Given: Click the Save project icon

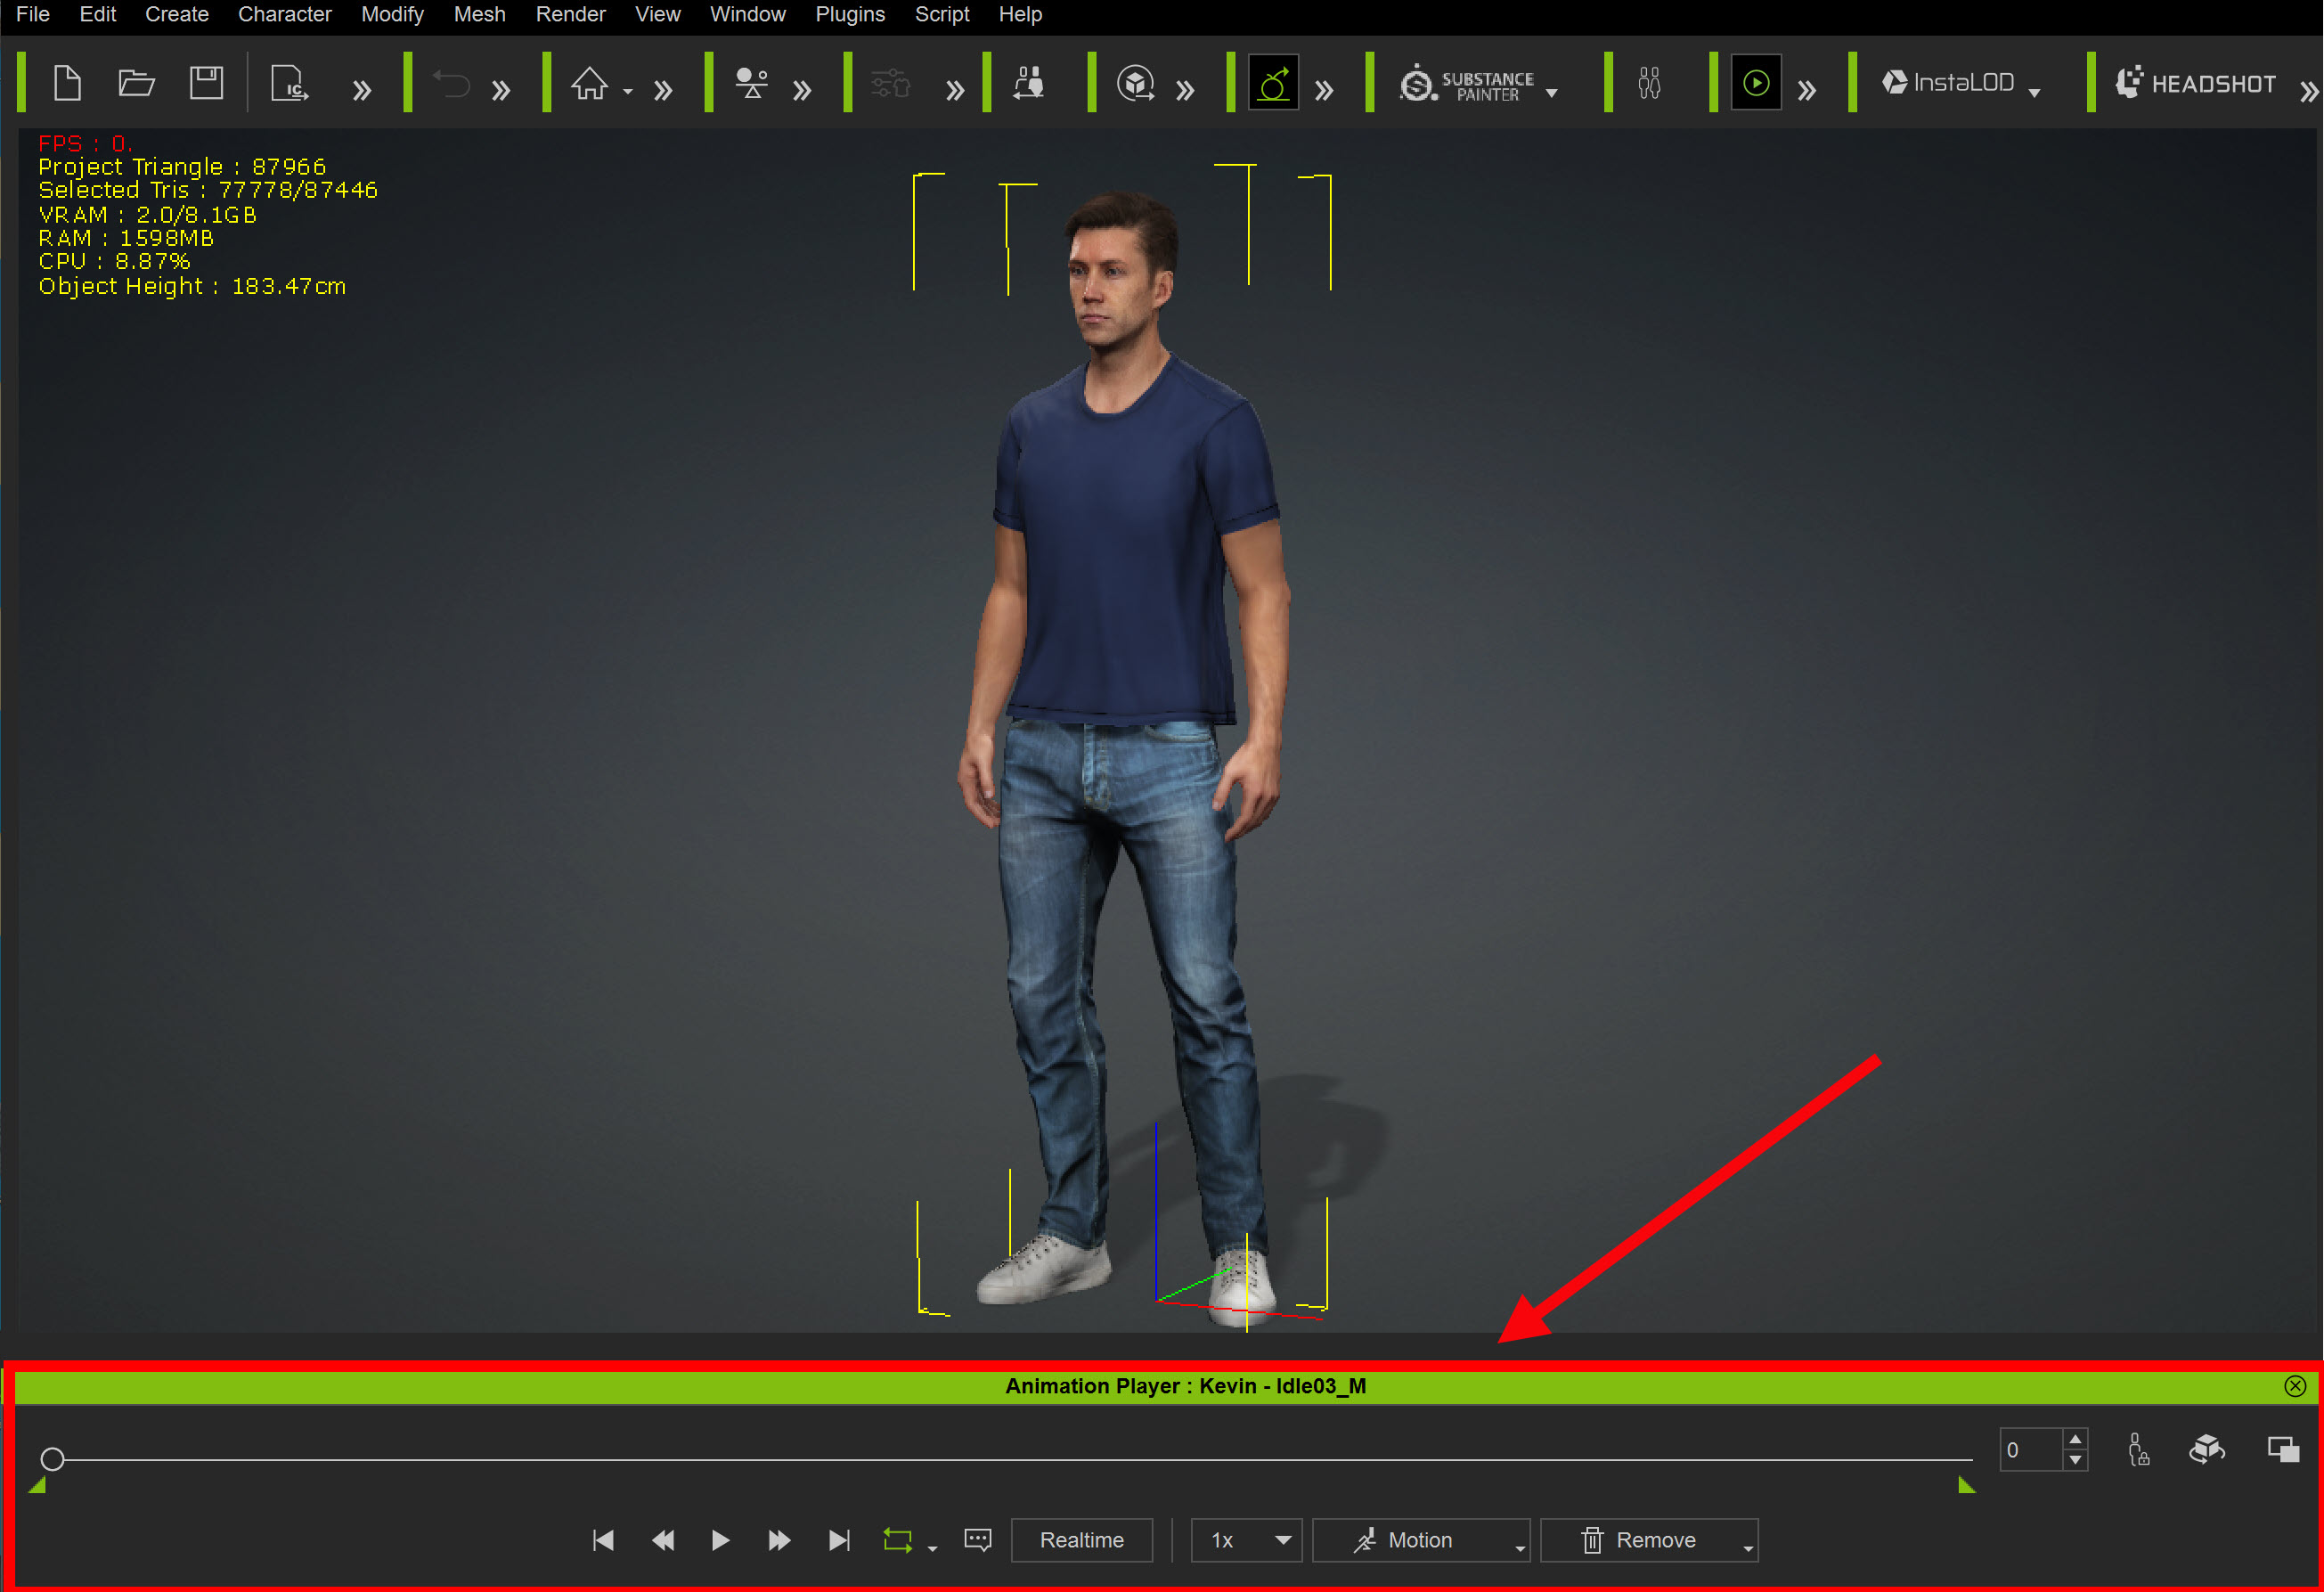Looking at the screenshot, I should point(206,83).
